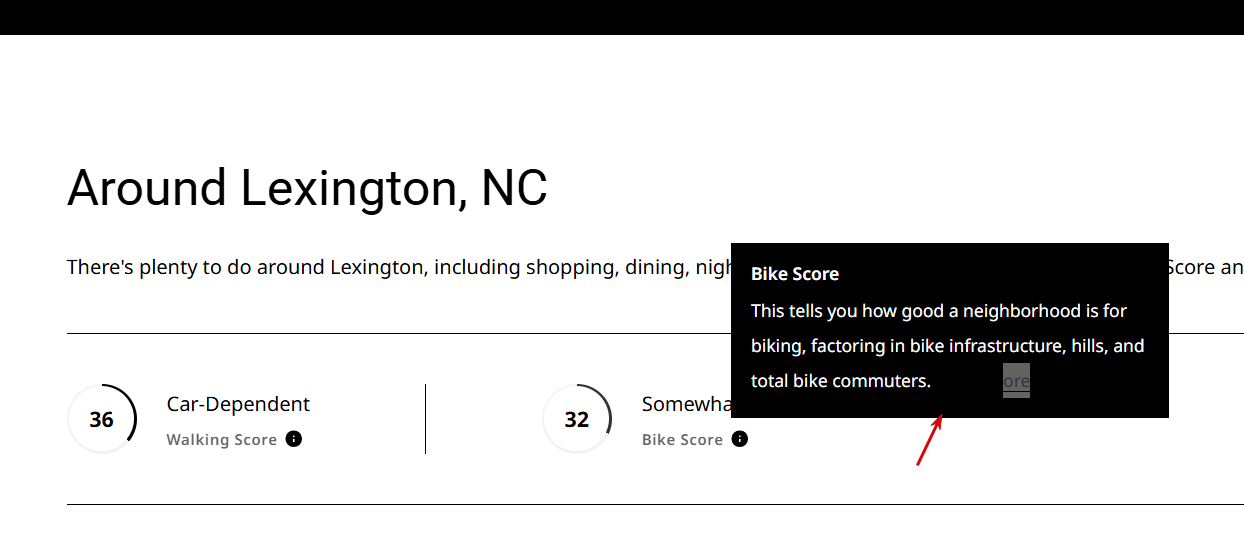1244x550 pixels.
Task: Click the bike score 32 circle
Action: 577,419
